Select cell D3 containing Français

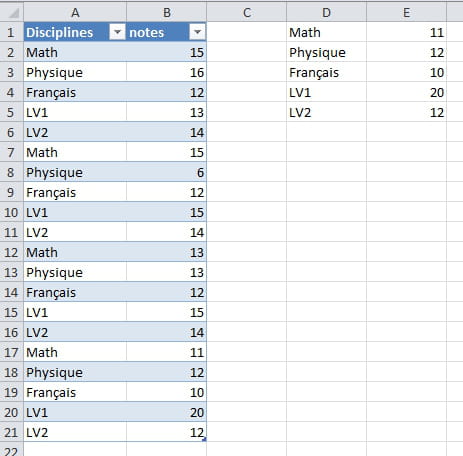[x=326, y=72]
